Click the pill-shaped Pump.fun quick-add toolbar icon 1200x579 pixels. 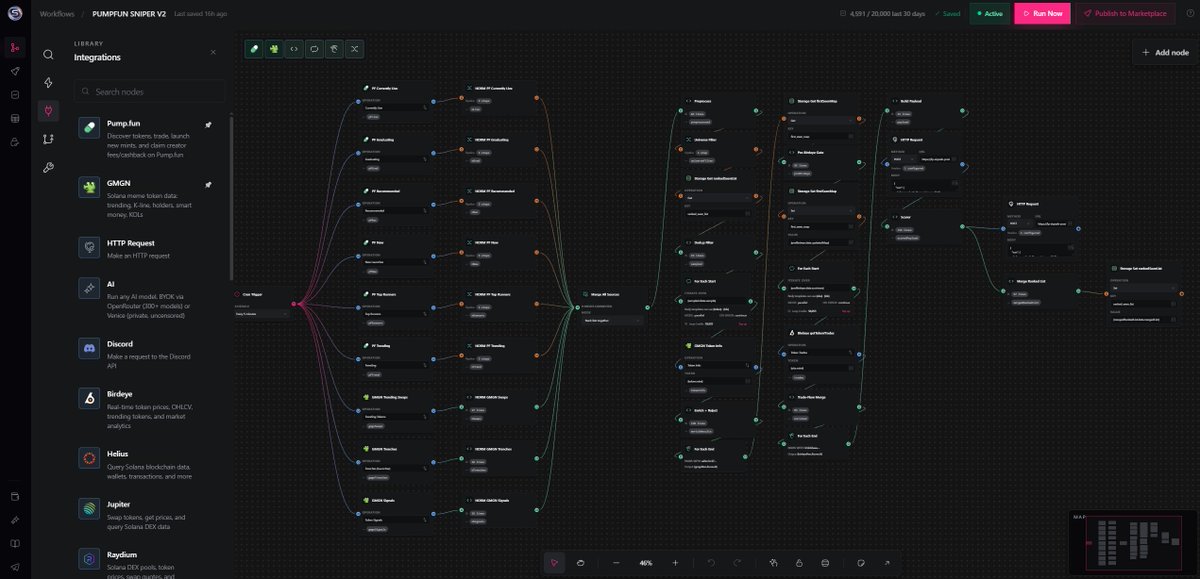point(254,48)
